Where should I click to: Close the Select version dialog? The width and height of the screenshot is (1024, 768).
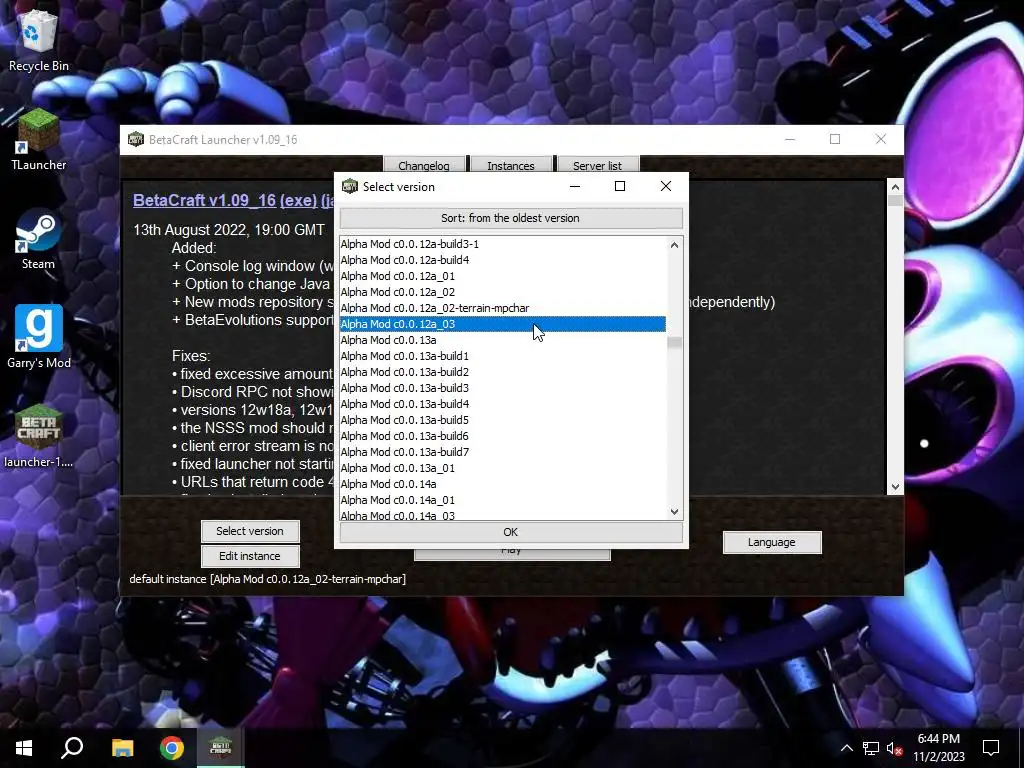665,187
